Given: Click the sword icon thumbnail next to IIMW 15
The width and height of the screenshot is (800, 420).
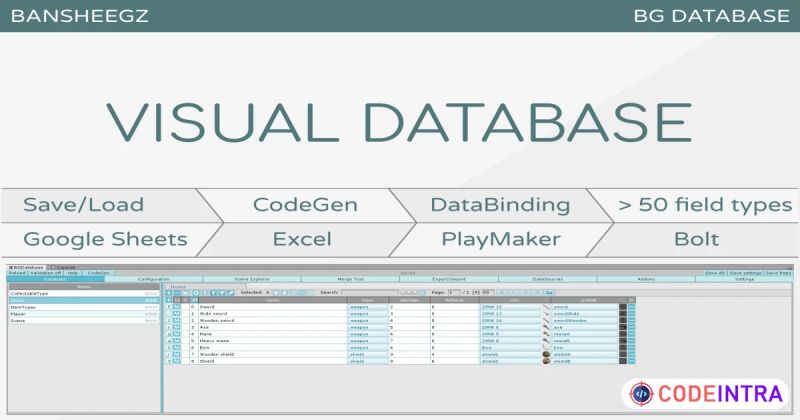Looking at the screenshot, I should point(546,307).
